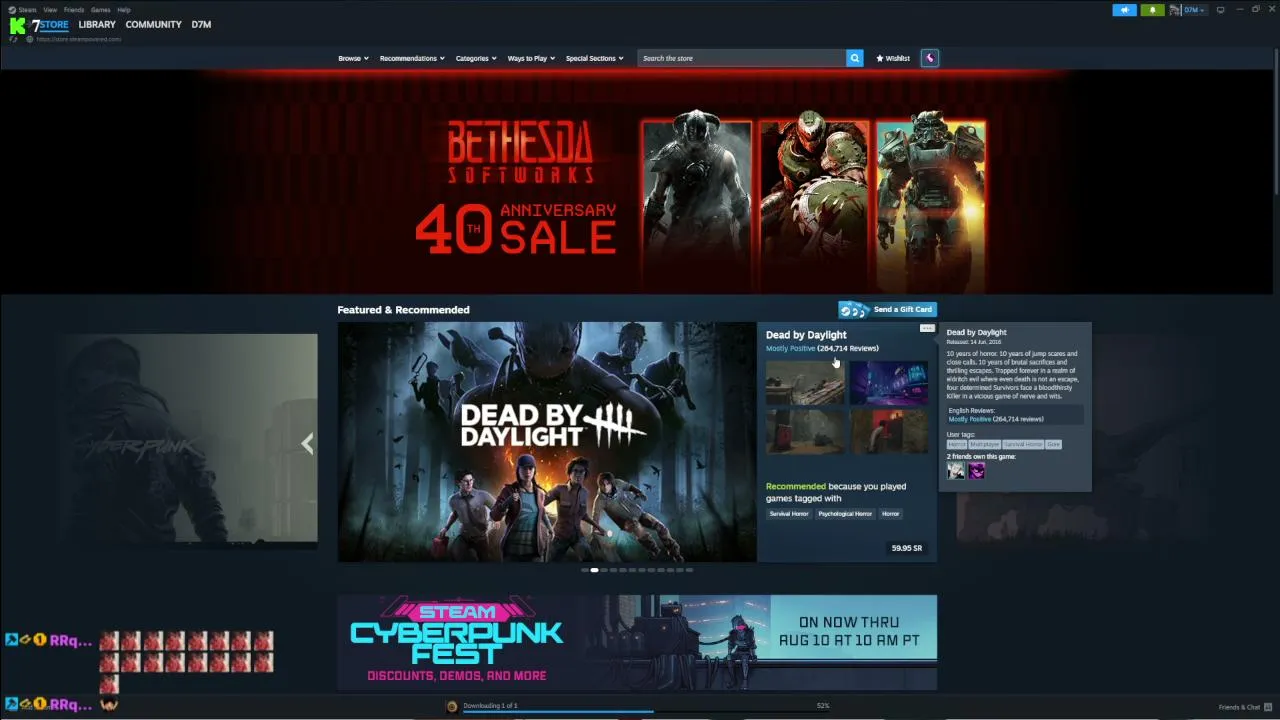Click the 59.95 SR price

[x=907, y=548]
